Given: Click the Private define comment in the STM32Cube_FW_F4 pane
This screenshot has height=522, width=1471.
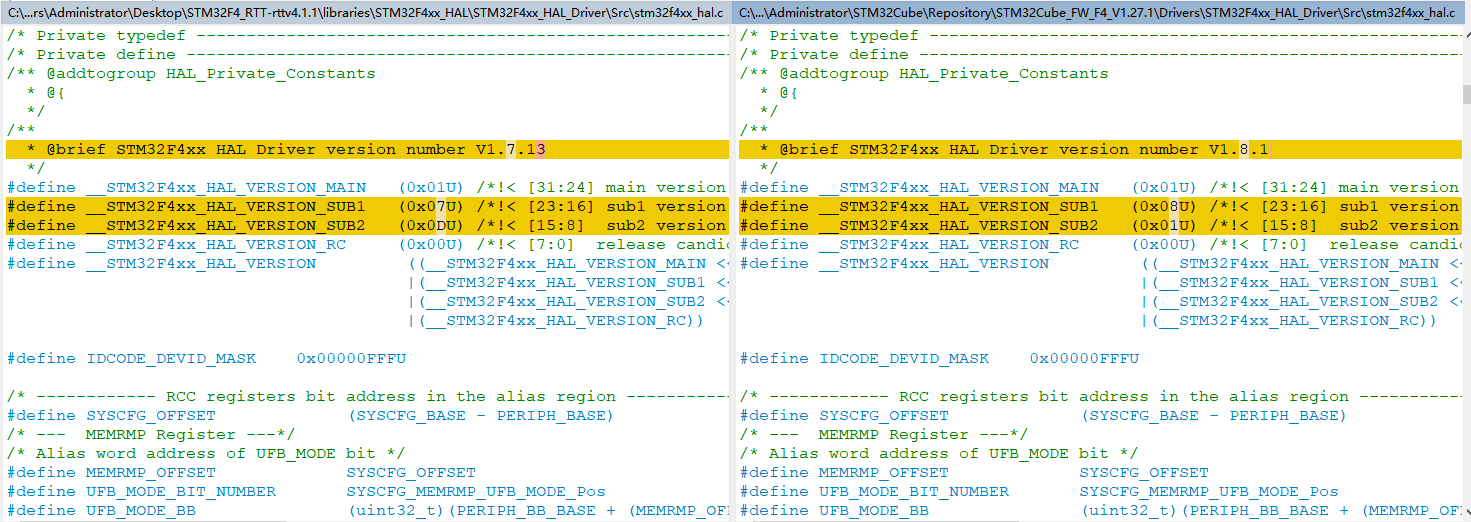Looking at the screenshot, I should (x=1099, y=55).
